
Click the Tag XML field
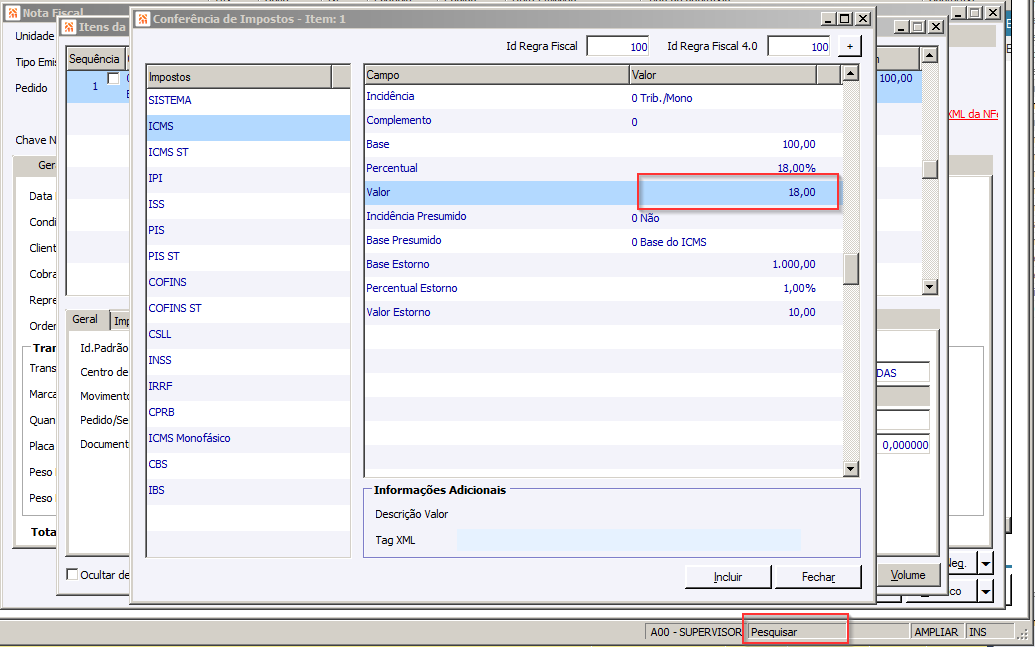coord(628,540)
